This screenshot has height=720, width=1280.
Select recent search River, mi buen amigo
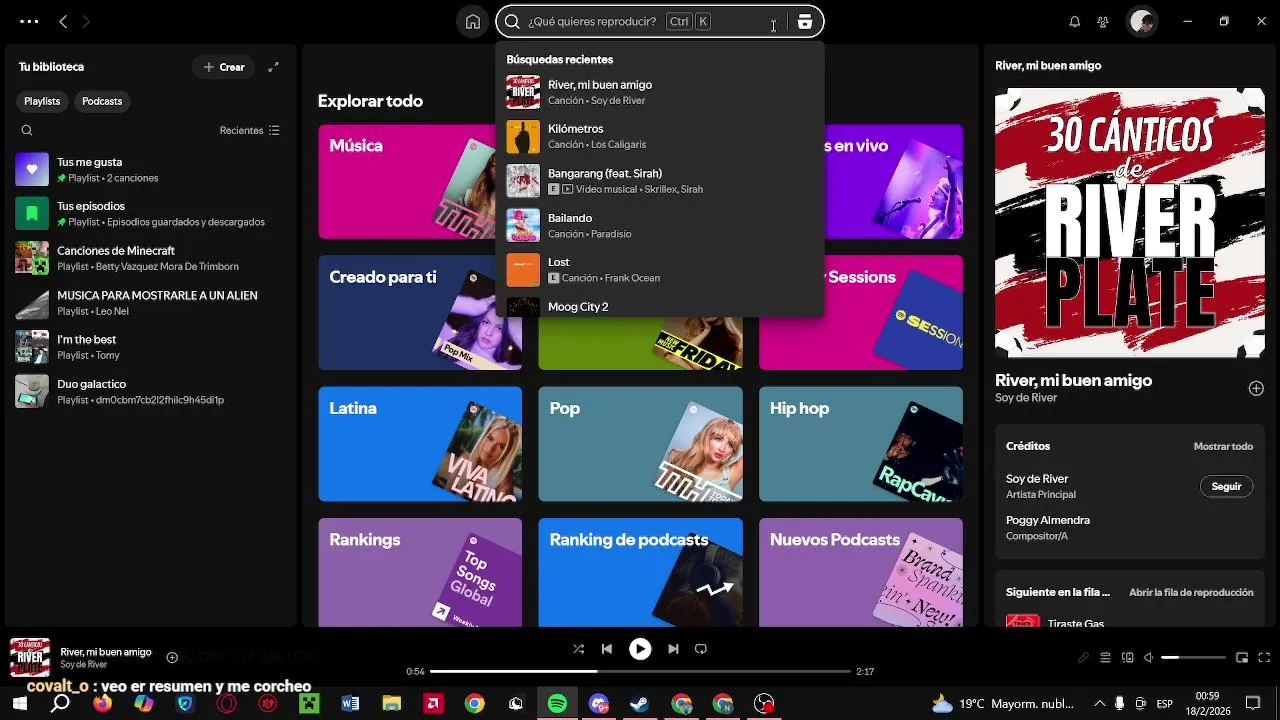(659, 92)
